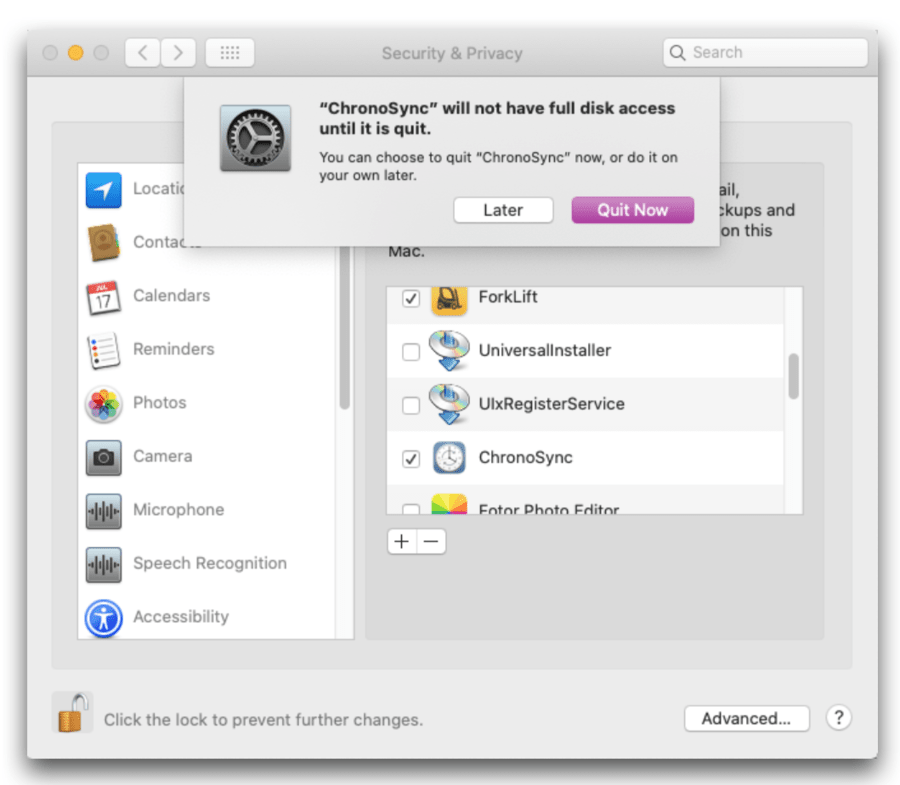Add an app using the plus button
Viewport: 900px width, 785px height.
coord(401,540)
